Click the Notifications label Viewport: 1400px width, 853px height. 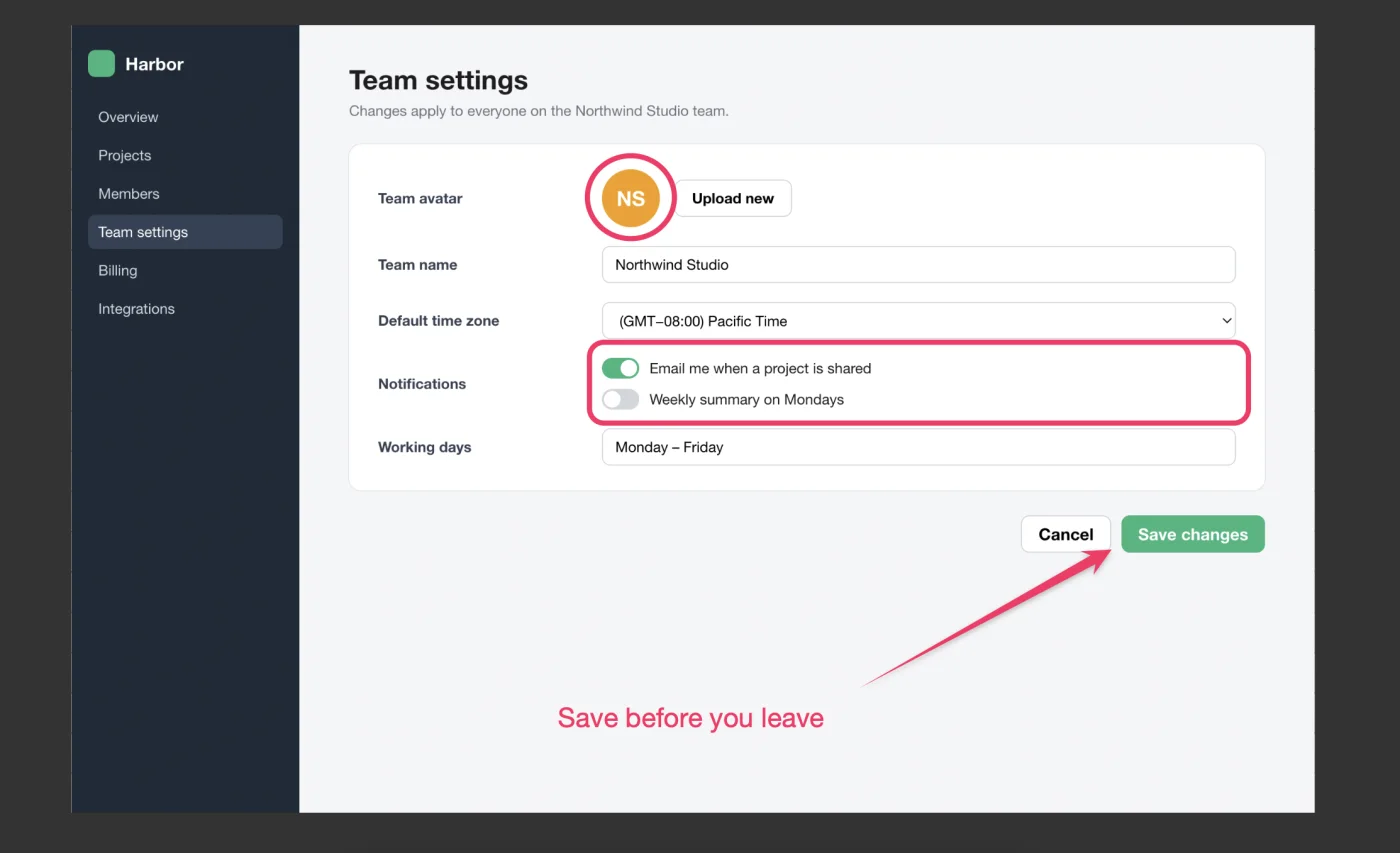coord(422,384)
